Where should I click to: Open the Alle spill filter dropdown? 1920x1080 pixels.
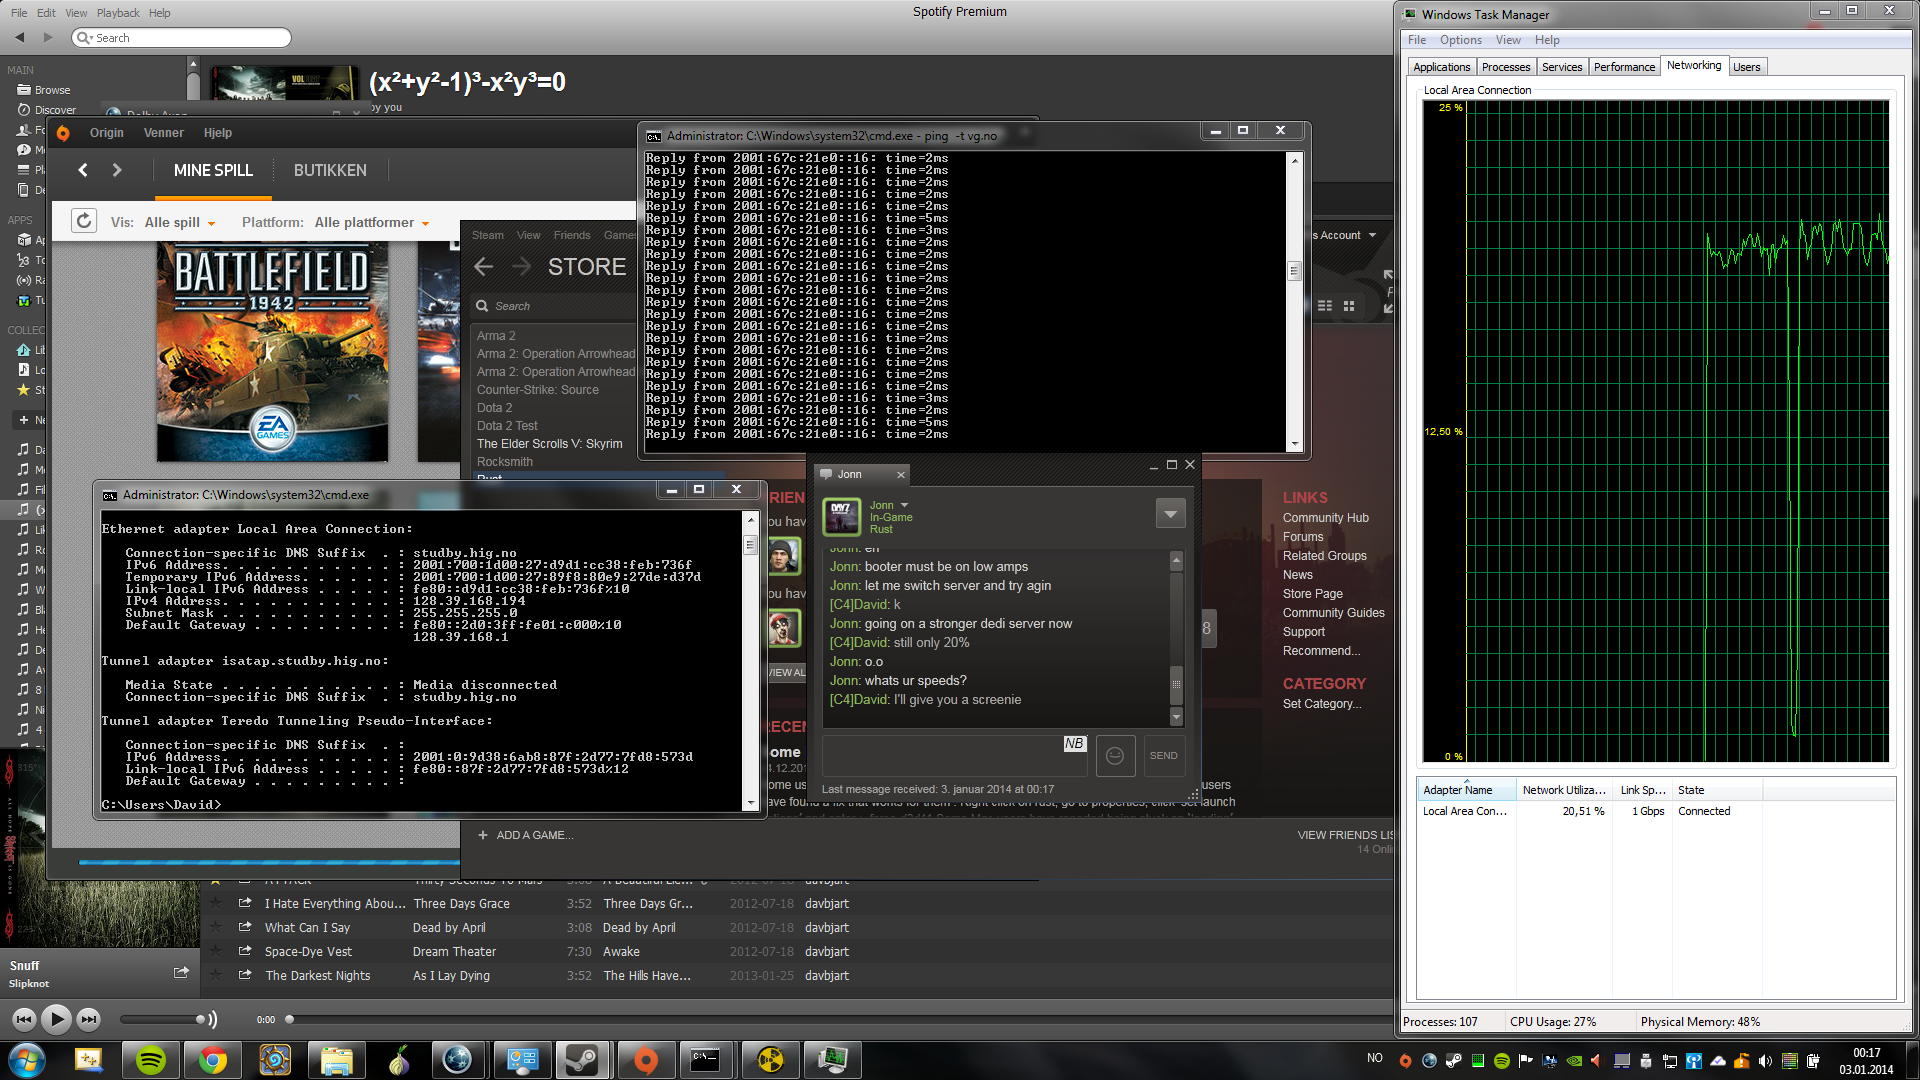(x=180, y=222)
